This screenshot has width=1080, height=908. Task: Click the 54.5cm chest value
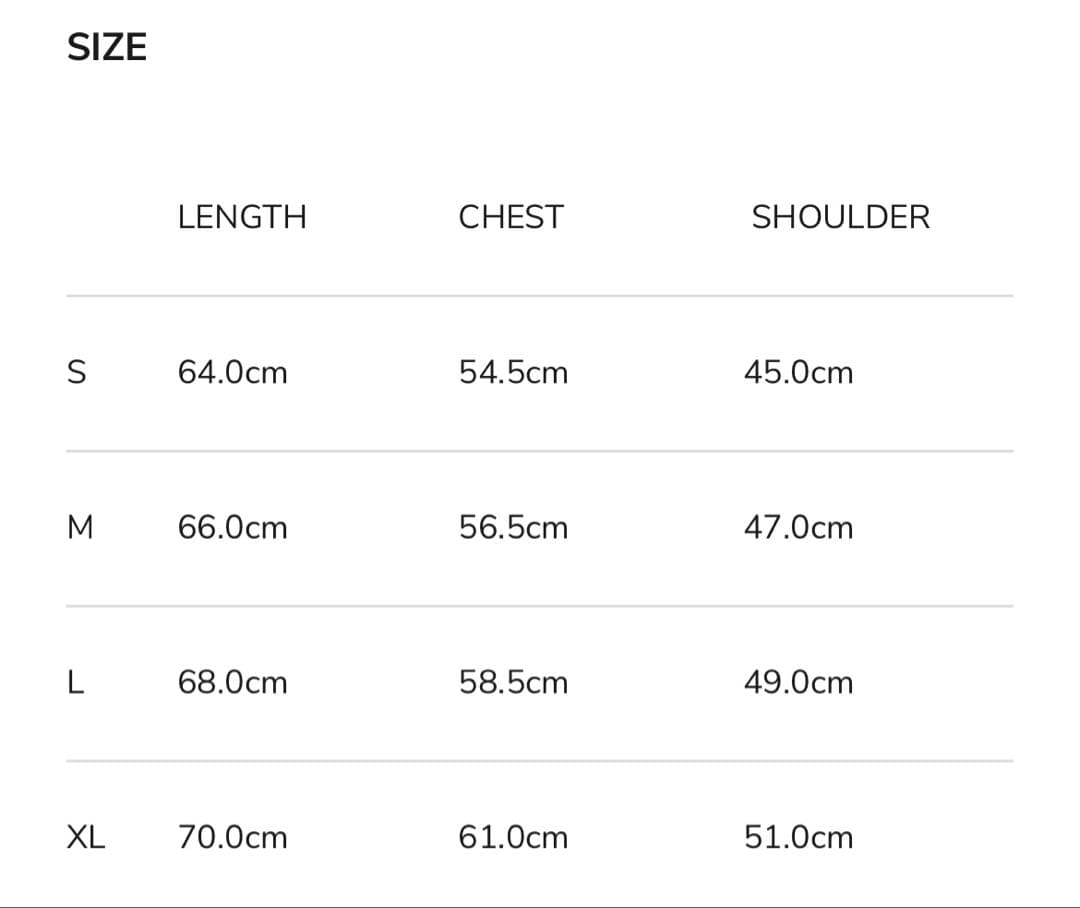point(513,373)
